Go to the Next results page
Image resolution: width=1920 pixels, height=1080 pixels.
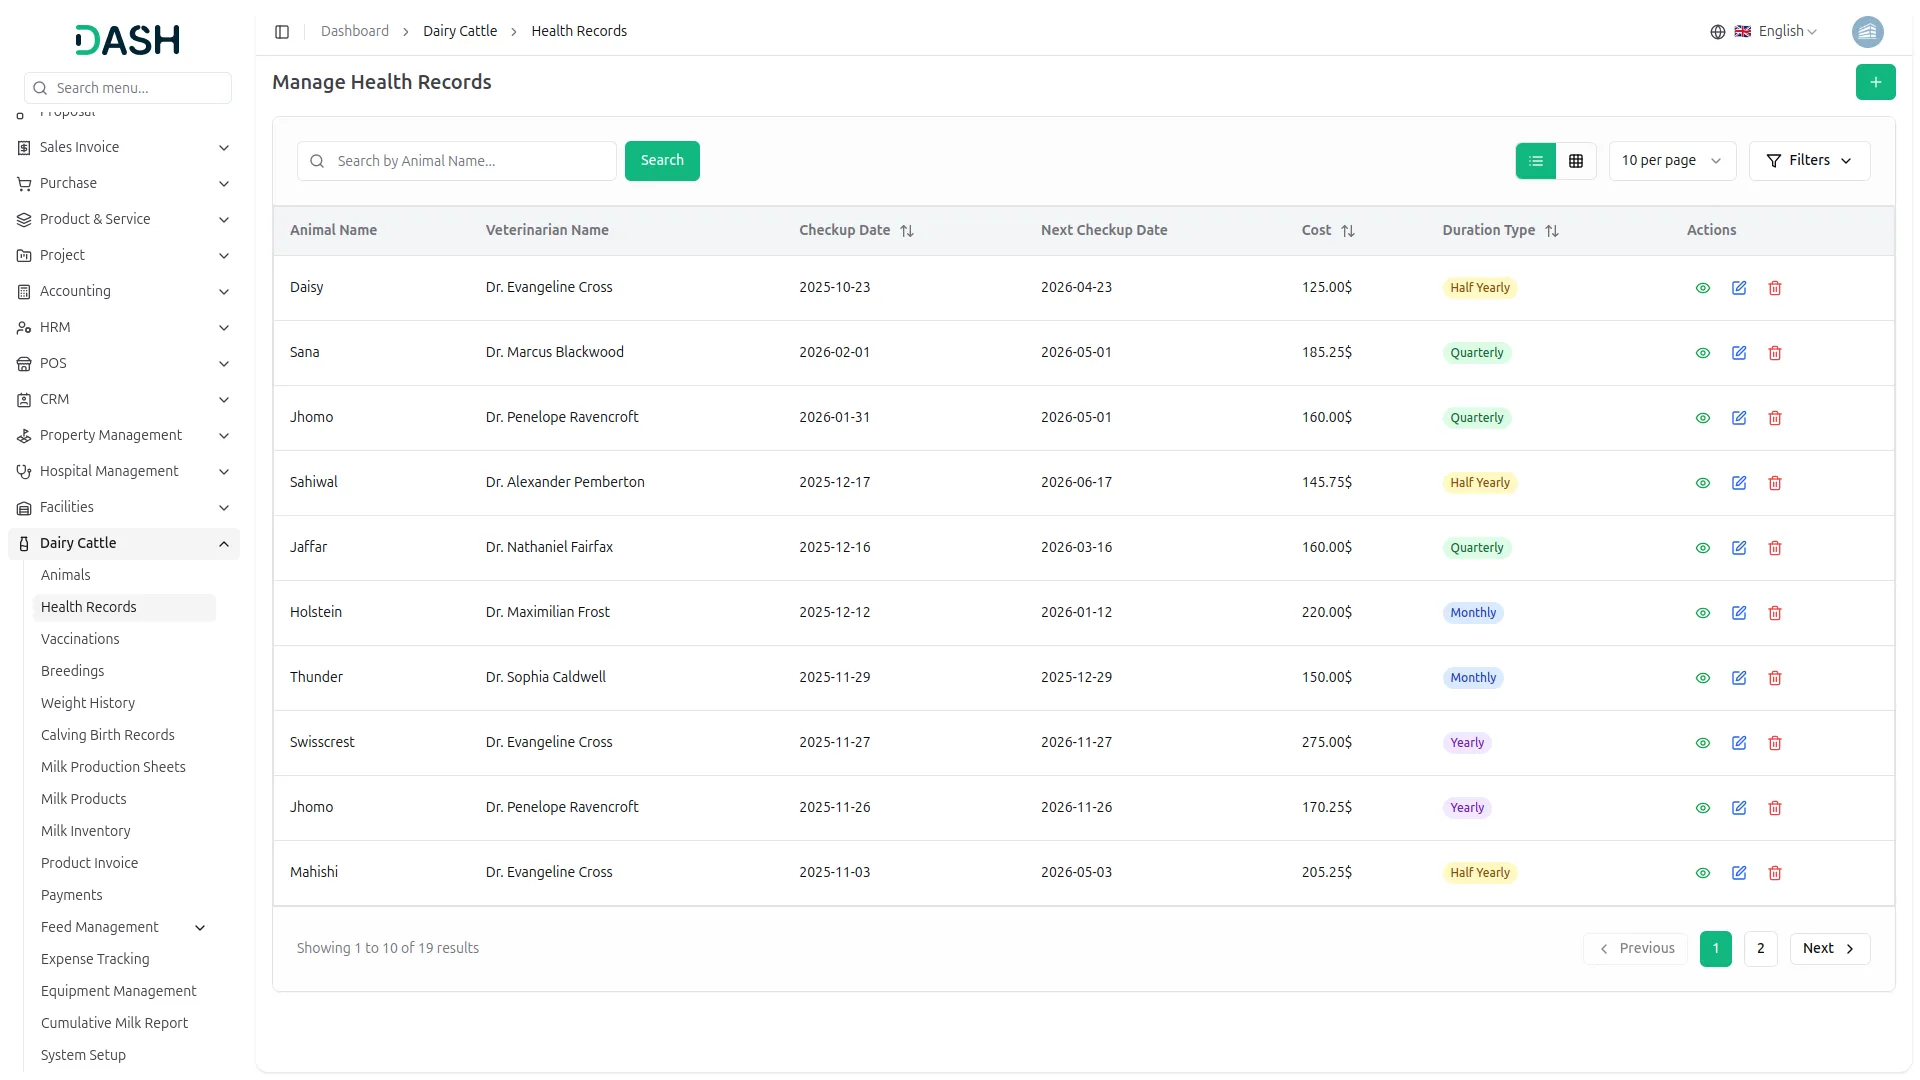[1828, 948]
